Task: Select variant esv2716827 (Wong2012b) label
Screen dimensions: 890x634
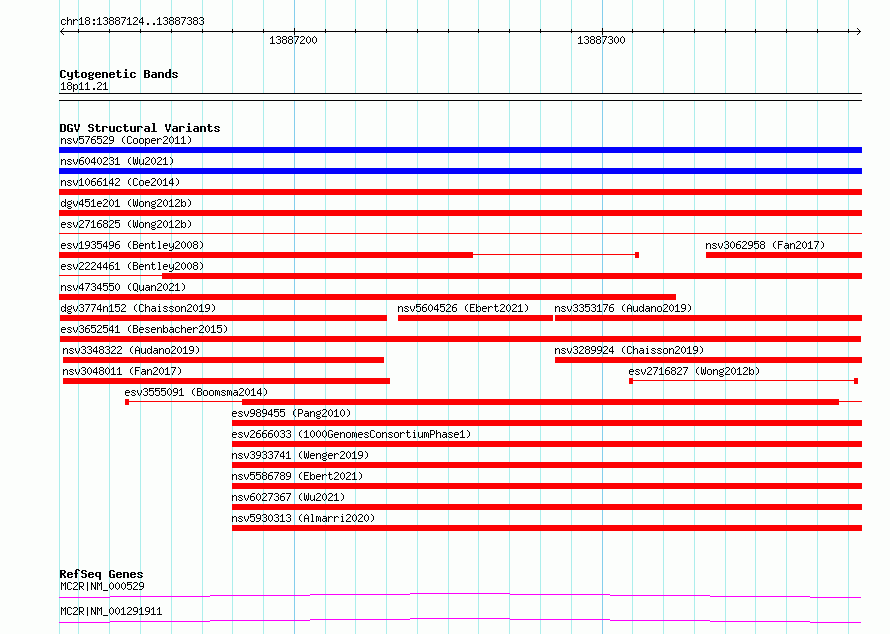Action: [x=694, y=371]
